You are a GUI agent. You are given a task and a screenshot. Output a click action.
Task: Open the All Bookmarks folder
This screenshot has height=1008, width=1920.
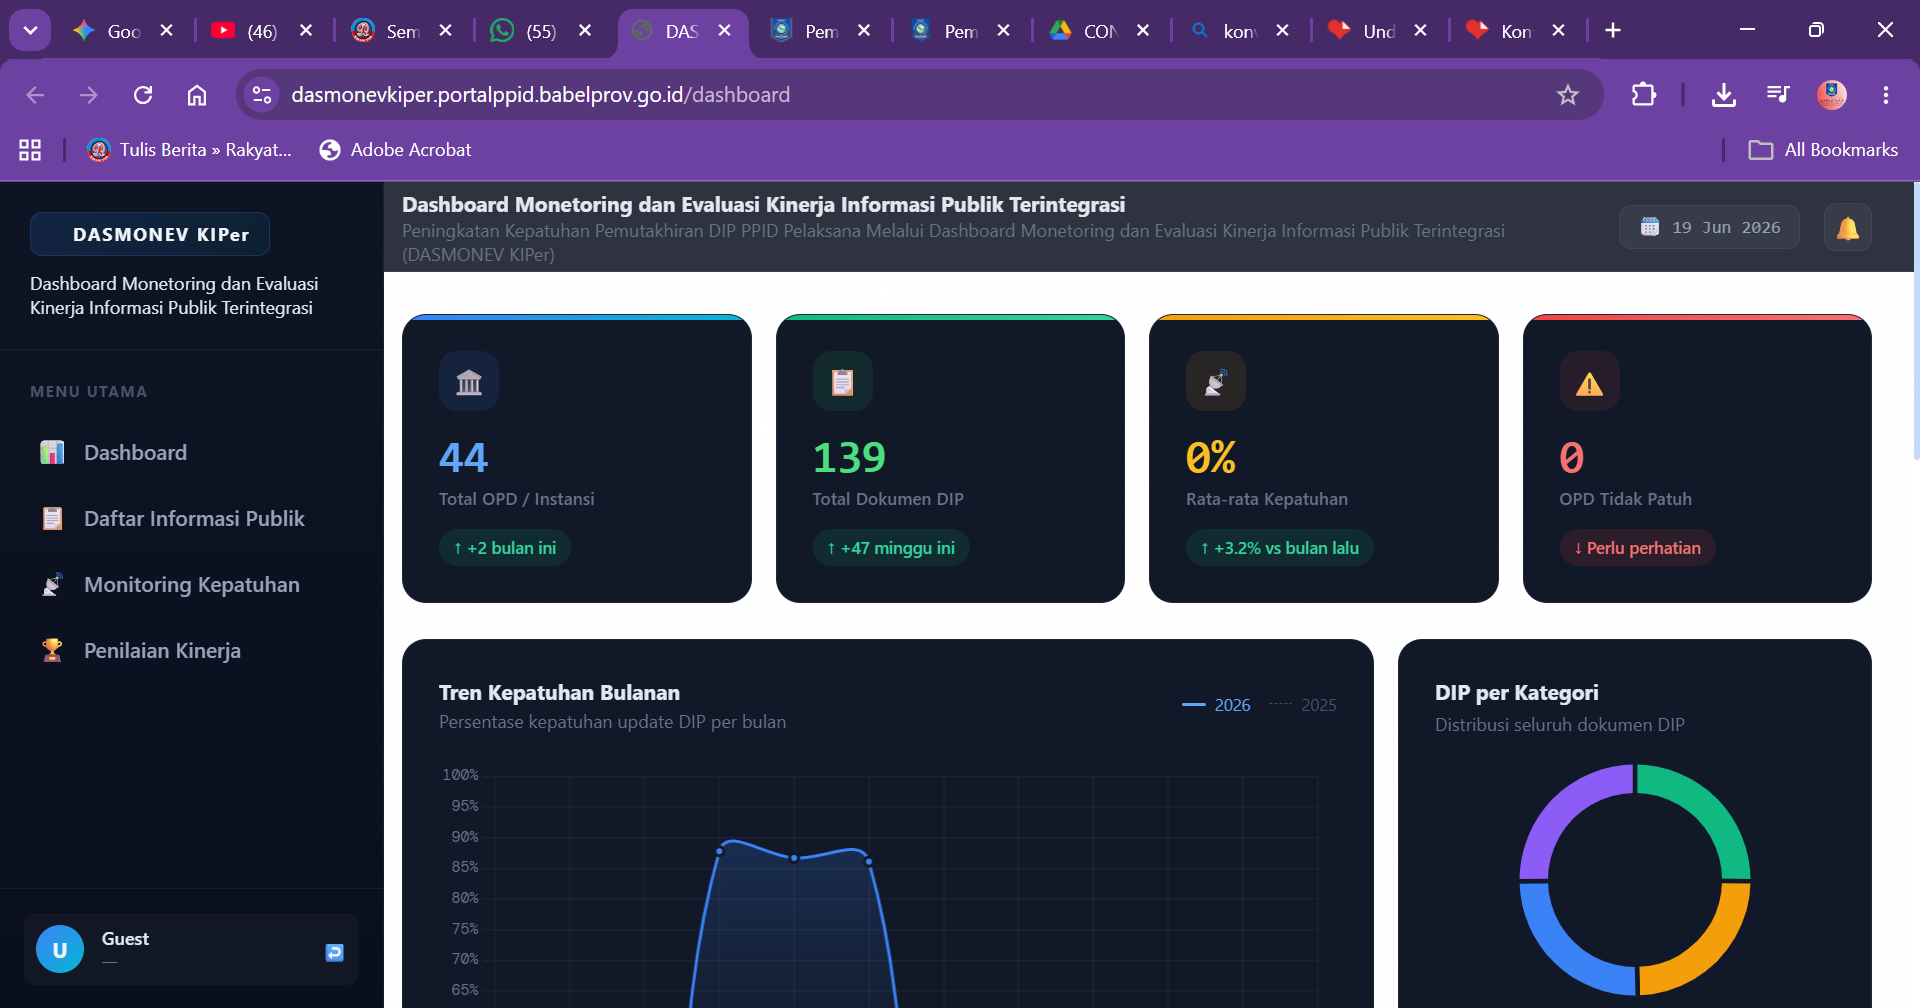point(1823,150)
